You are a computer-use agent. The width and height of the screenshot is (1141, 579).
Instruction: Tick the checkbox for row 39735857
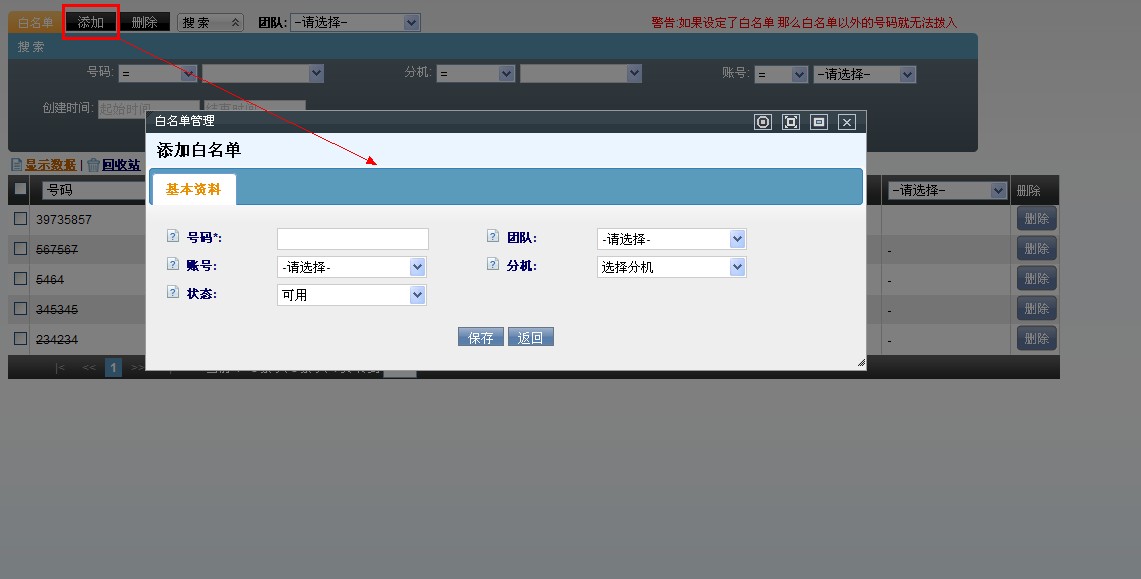[20, 219]
